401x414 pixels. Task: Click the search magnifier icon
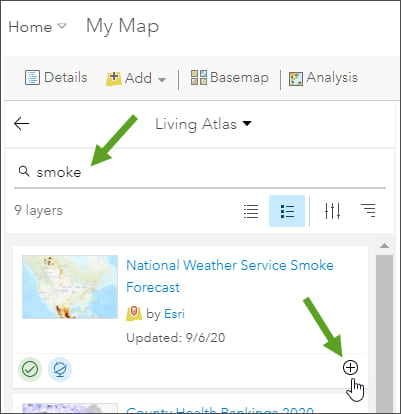pyautogui.click(x=24, y=171)
